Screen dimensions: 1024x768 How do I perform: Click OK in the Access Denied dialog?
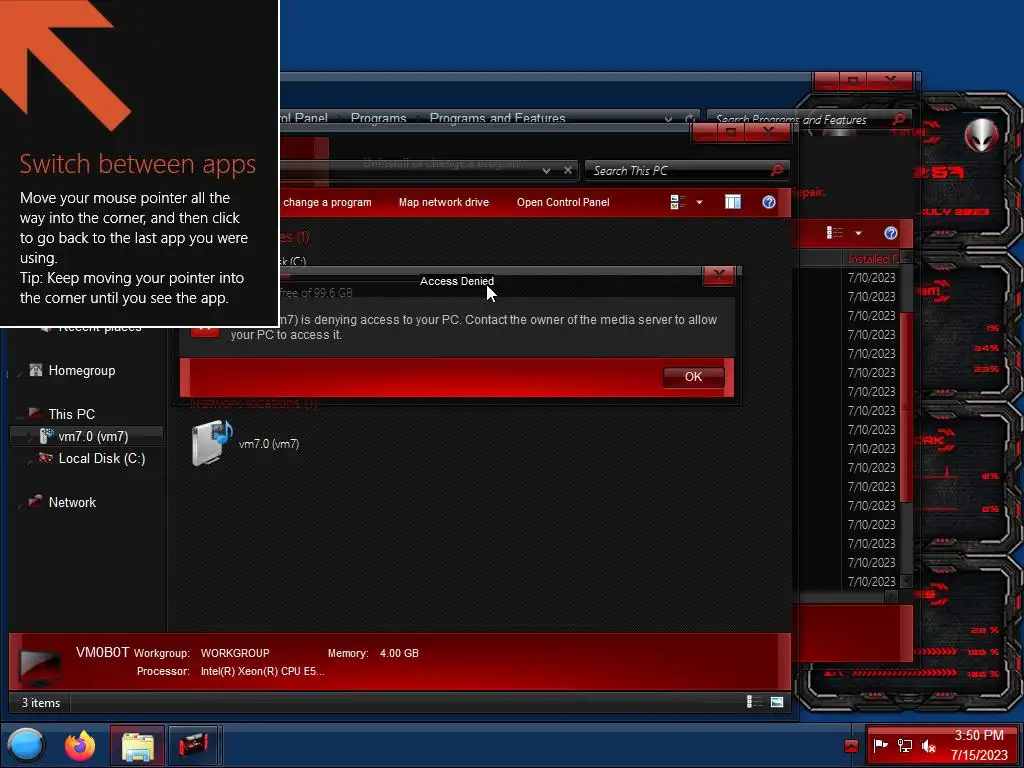[x=694, y=377]
